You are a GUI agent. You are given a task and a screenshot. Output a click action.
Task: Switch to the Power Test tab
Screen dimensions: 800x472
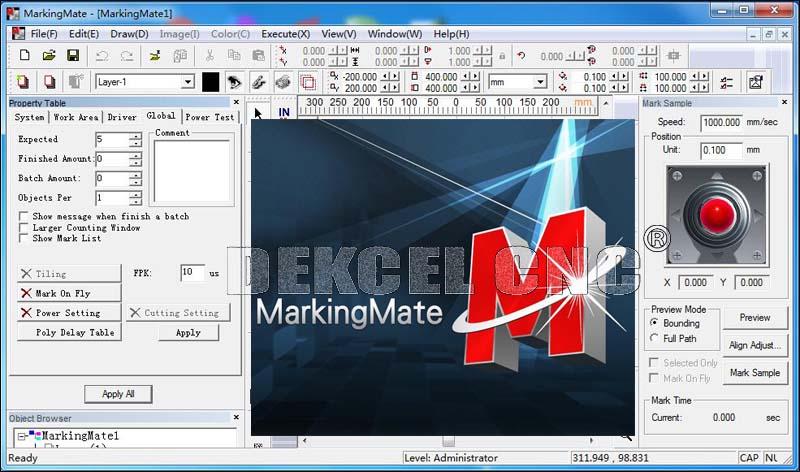[x=210, y=117]
